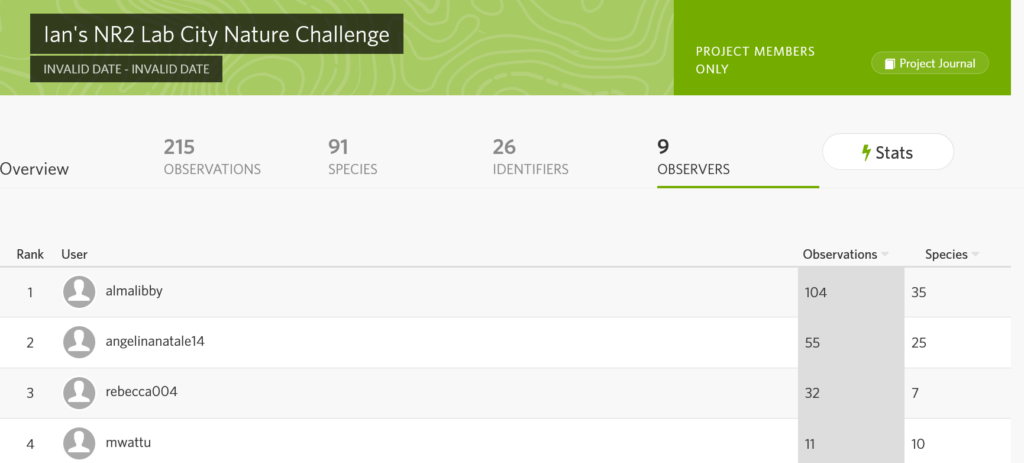The height and width of the screenshot is (463, 1024).
Task: Switch to the Overview tab
Action: tap(34, 169)
